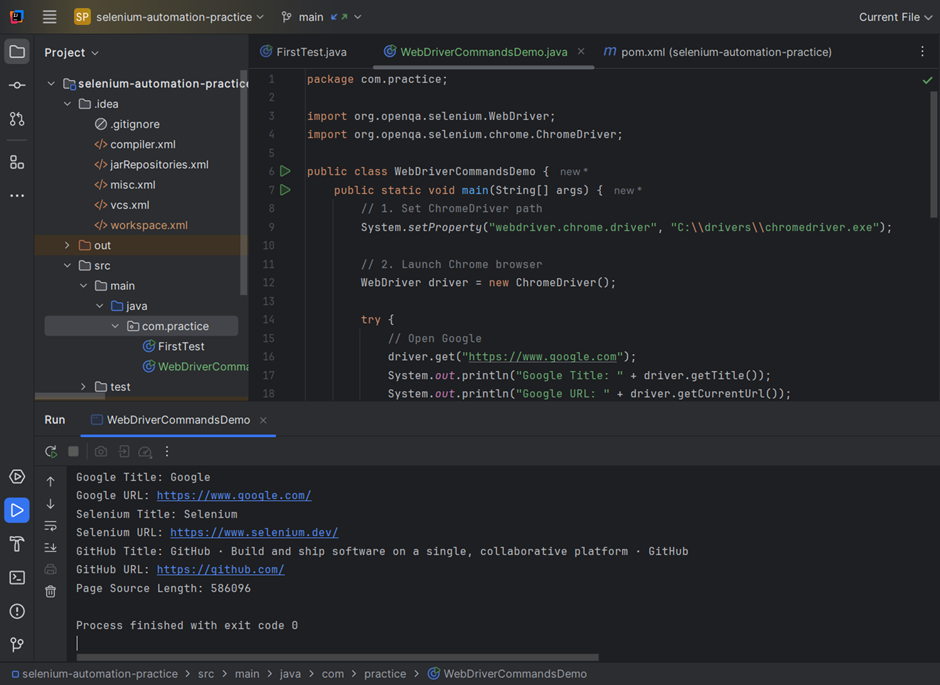Viewport: 940px width, 685px height.
Task: Open the main branch dropdown
Action: click(x=321, y=17)
